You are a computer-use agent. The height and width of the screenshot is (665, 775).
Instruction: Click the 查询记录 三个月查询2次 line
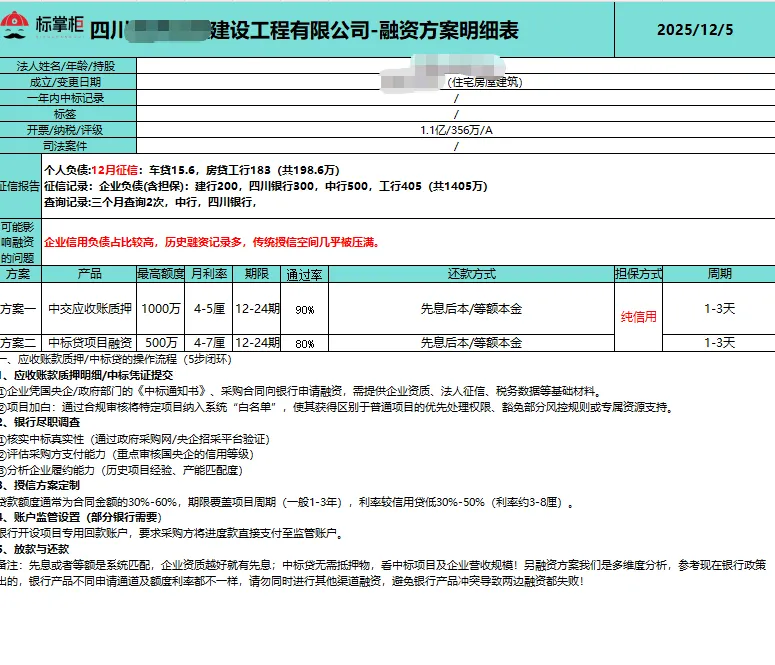click(151, 202)
